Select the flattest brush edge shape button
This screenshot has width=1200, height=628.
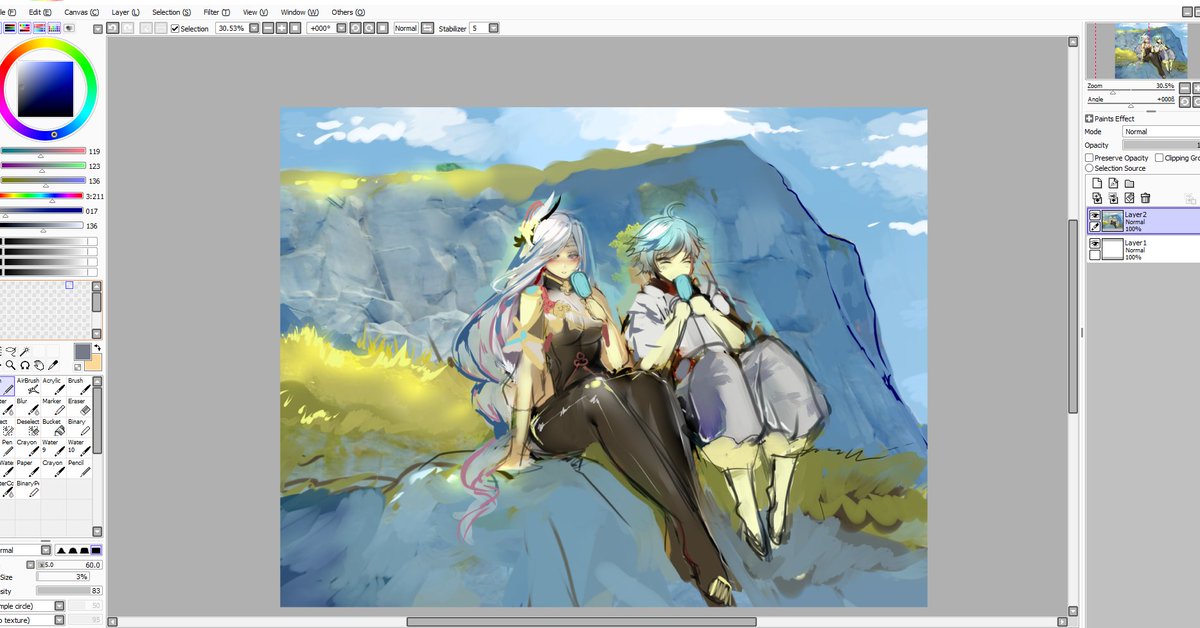pyautogui.click(x=96, y=550)
